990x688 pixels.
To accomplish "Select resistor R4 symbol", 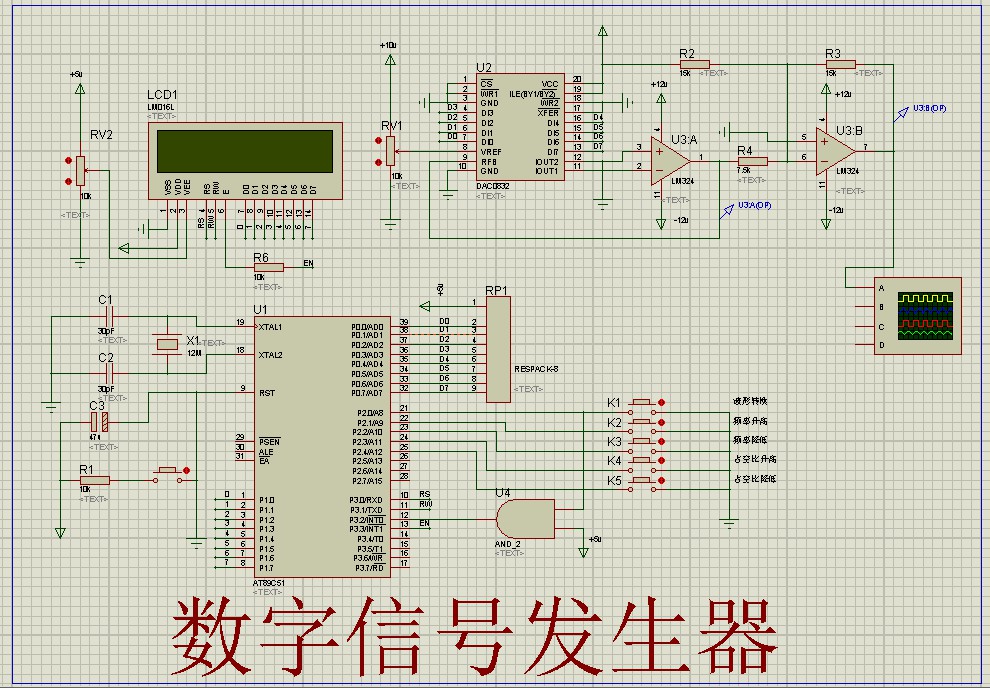I will click(x=753, y=162).
